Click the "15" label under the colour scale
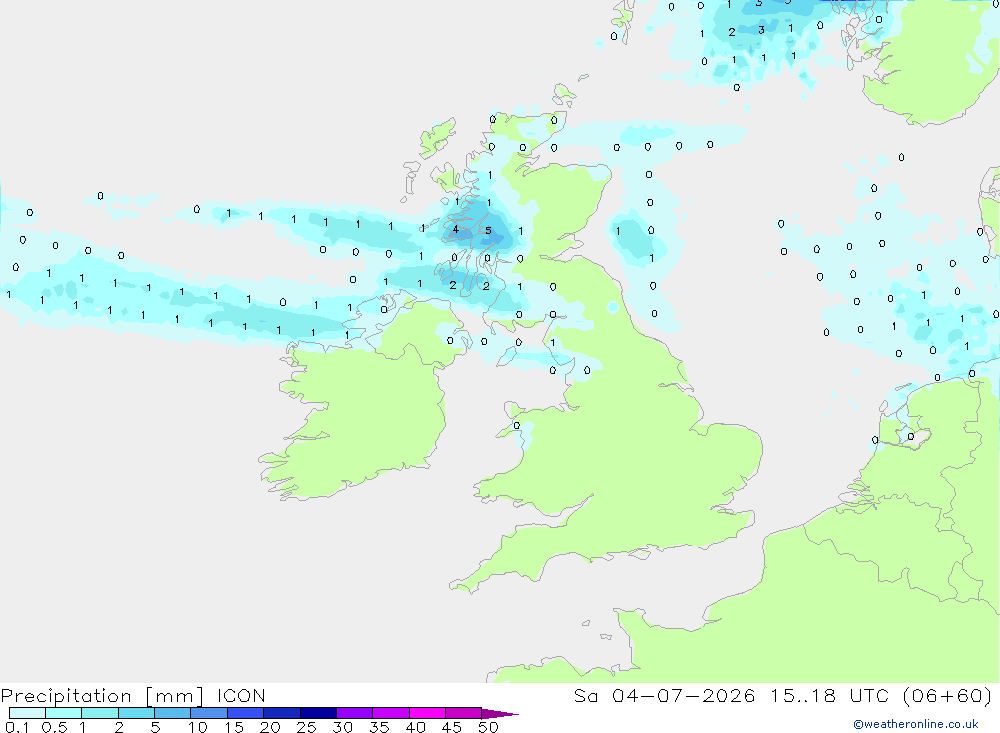 [234, 727]
